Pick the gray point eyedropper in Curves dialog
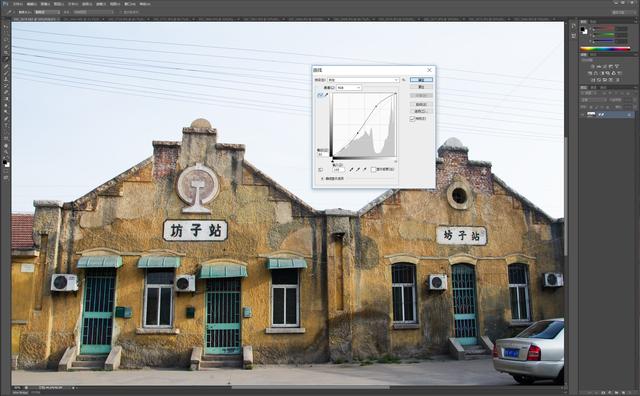This screenshot has width=640, height=396. point(358,169)
